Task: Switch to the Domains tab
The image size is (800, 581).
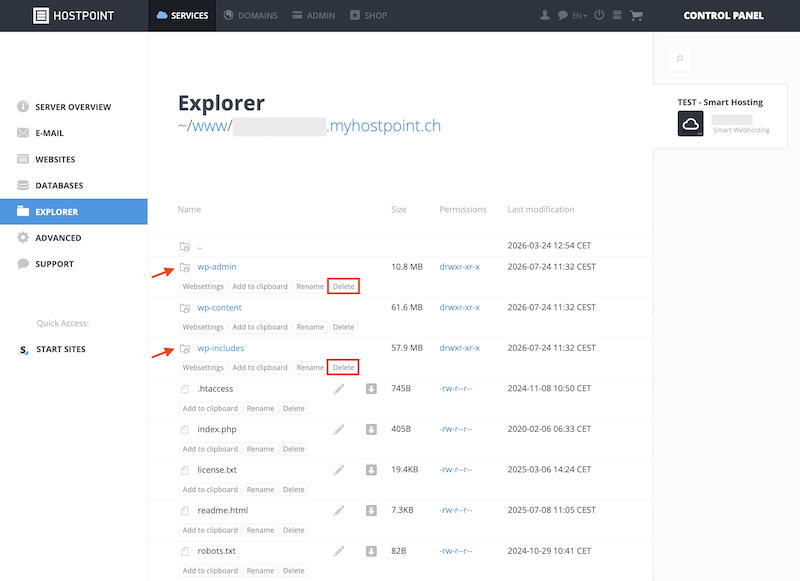Action: (x=251, y=15)
